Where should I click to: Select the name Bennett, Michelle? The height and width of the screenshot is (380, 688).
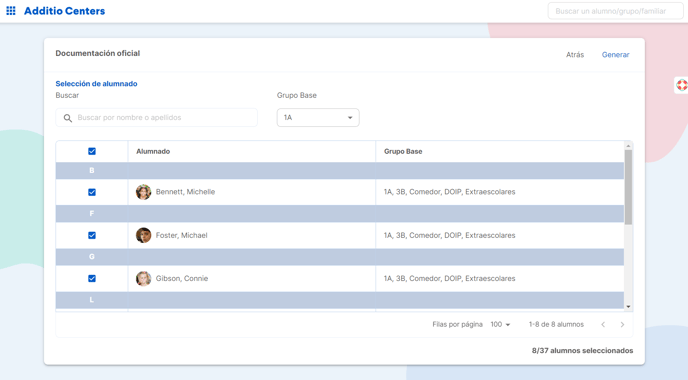[x=185, y=192]
